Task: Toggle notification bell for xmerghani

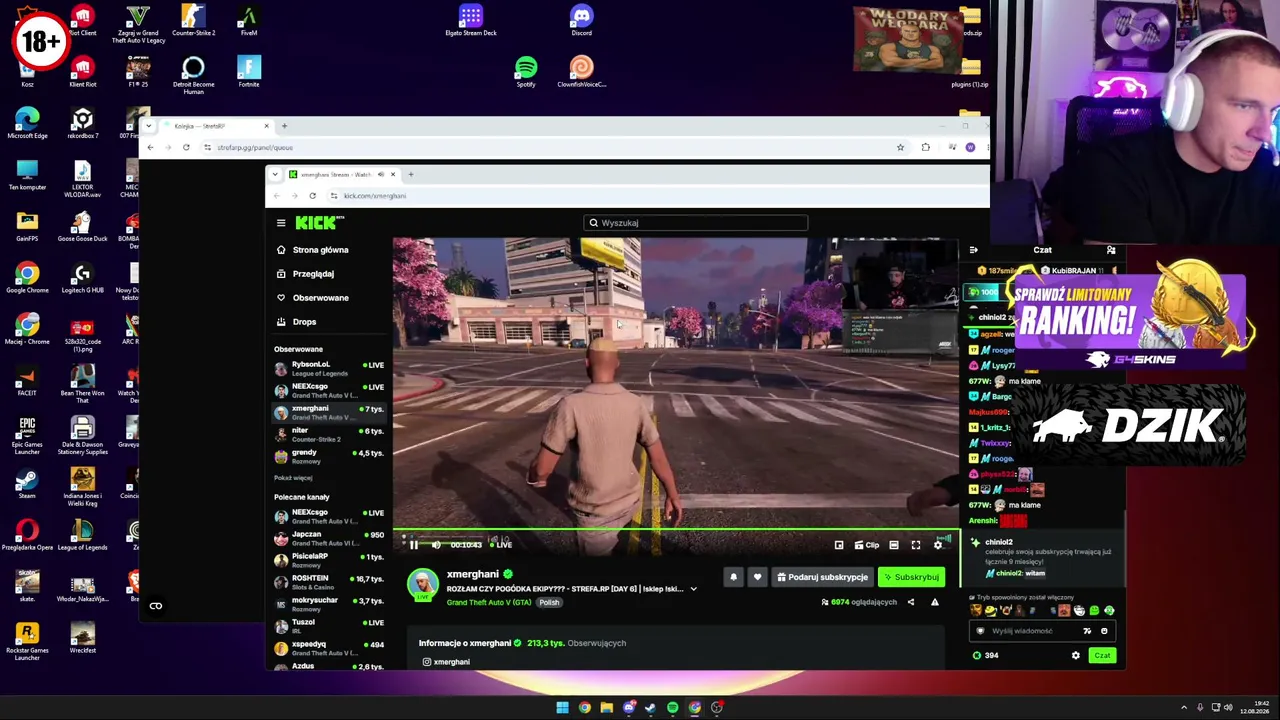Action: pyautogui.click(x=733, y=577)
